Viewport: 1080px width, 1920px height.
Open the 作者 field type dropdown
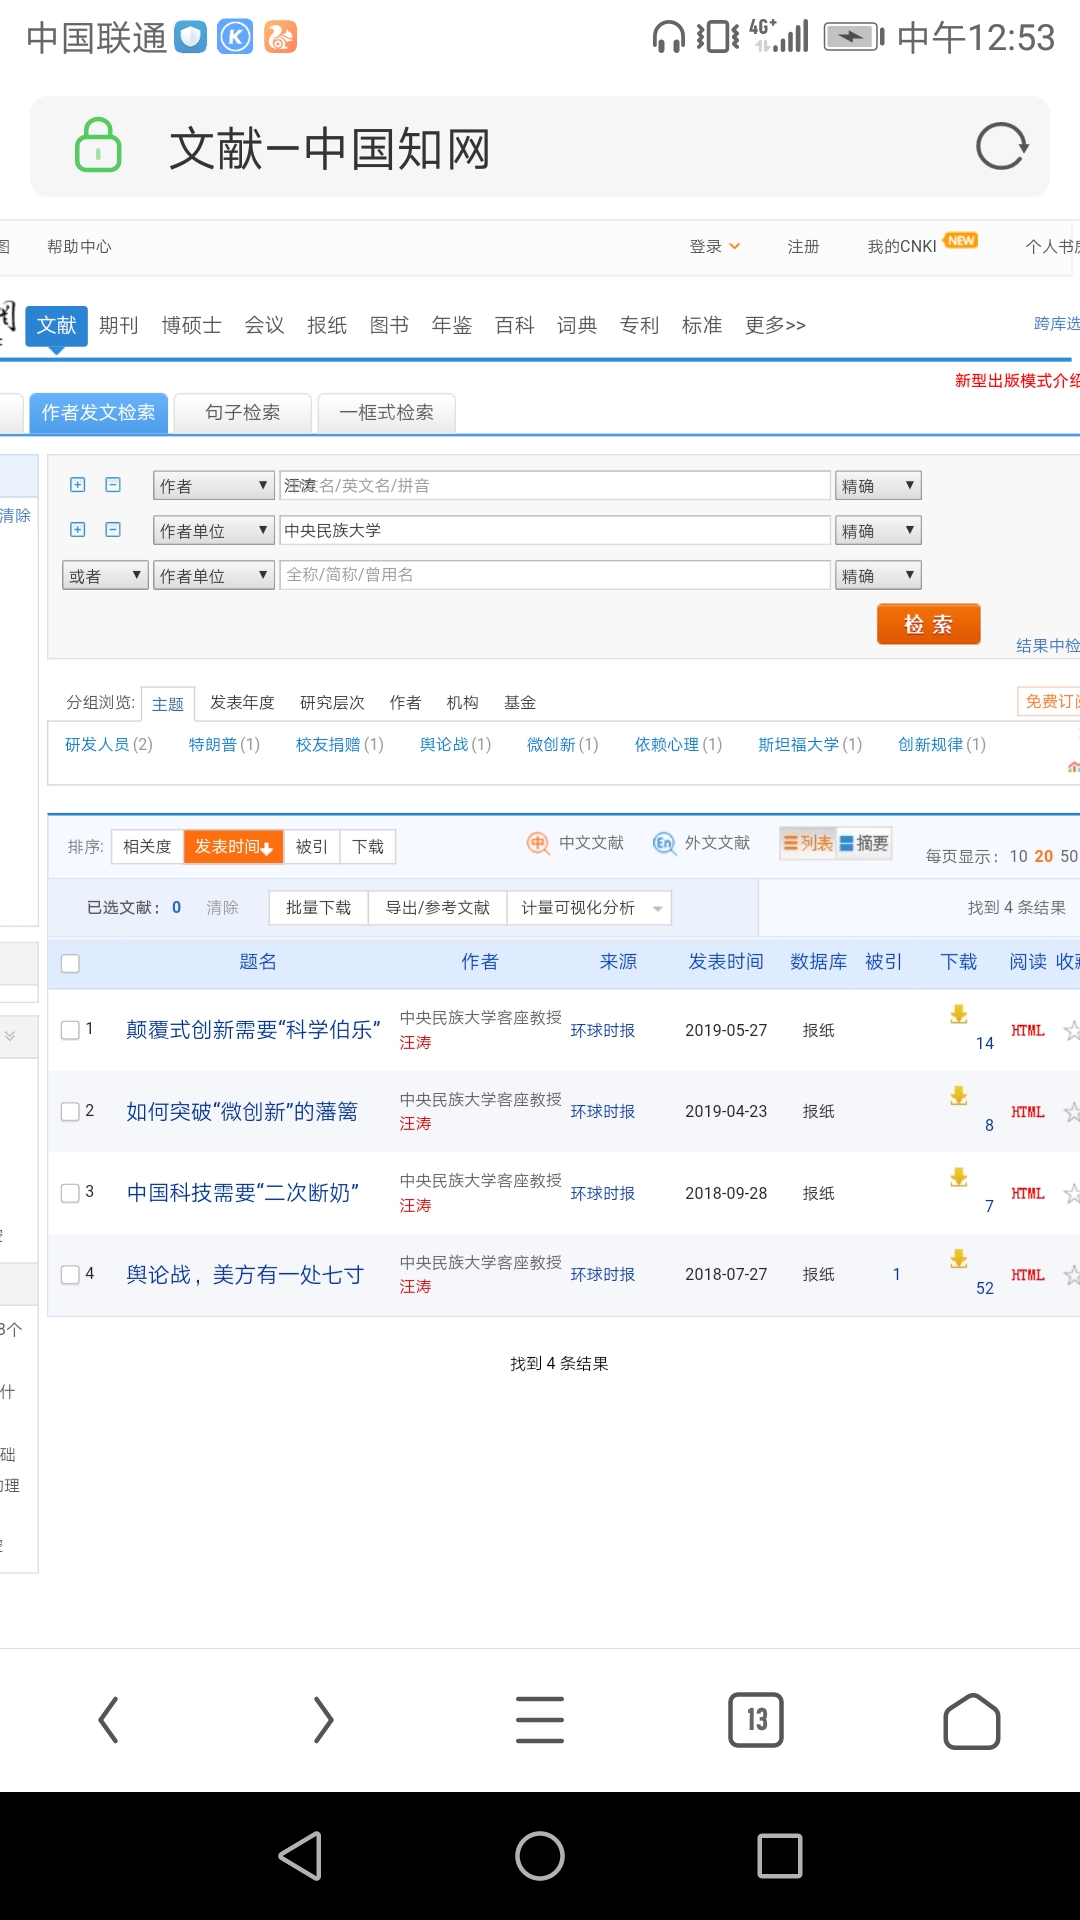213,486
